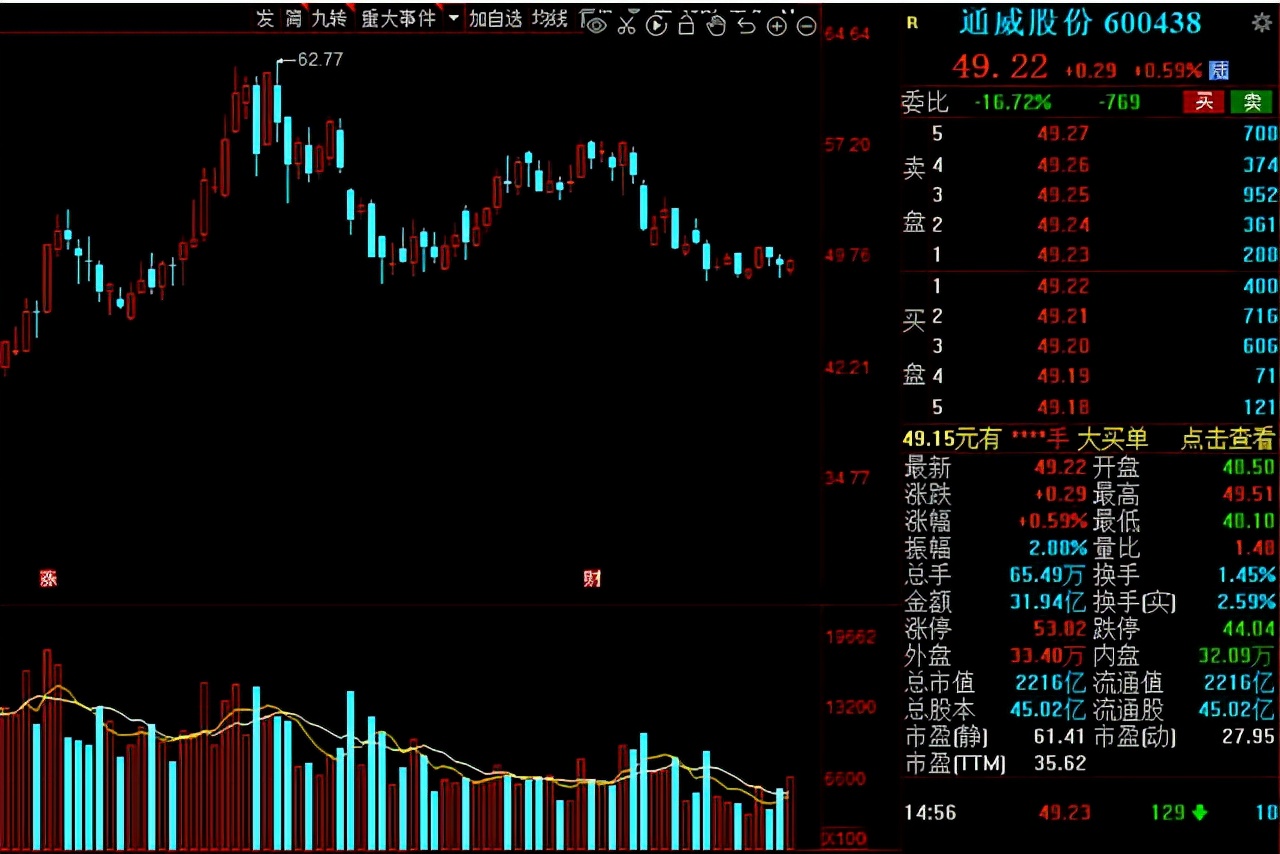The height and width of the screenshot is (854, 1280).
Task: Select sell level 4 price 49.26
Action: 1062,165
